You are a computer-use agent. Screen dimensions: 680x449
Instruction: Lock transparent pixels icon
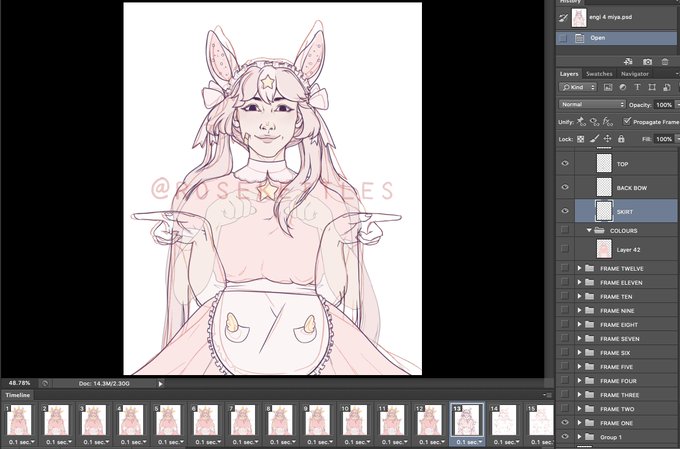(580, 139)
